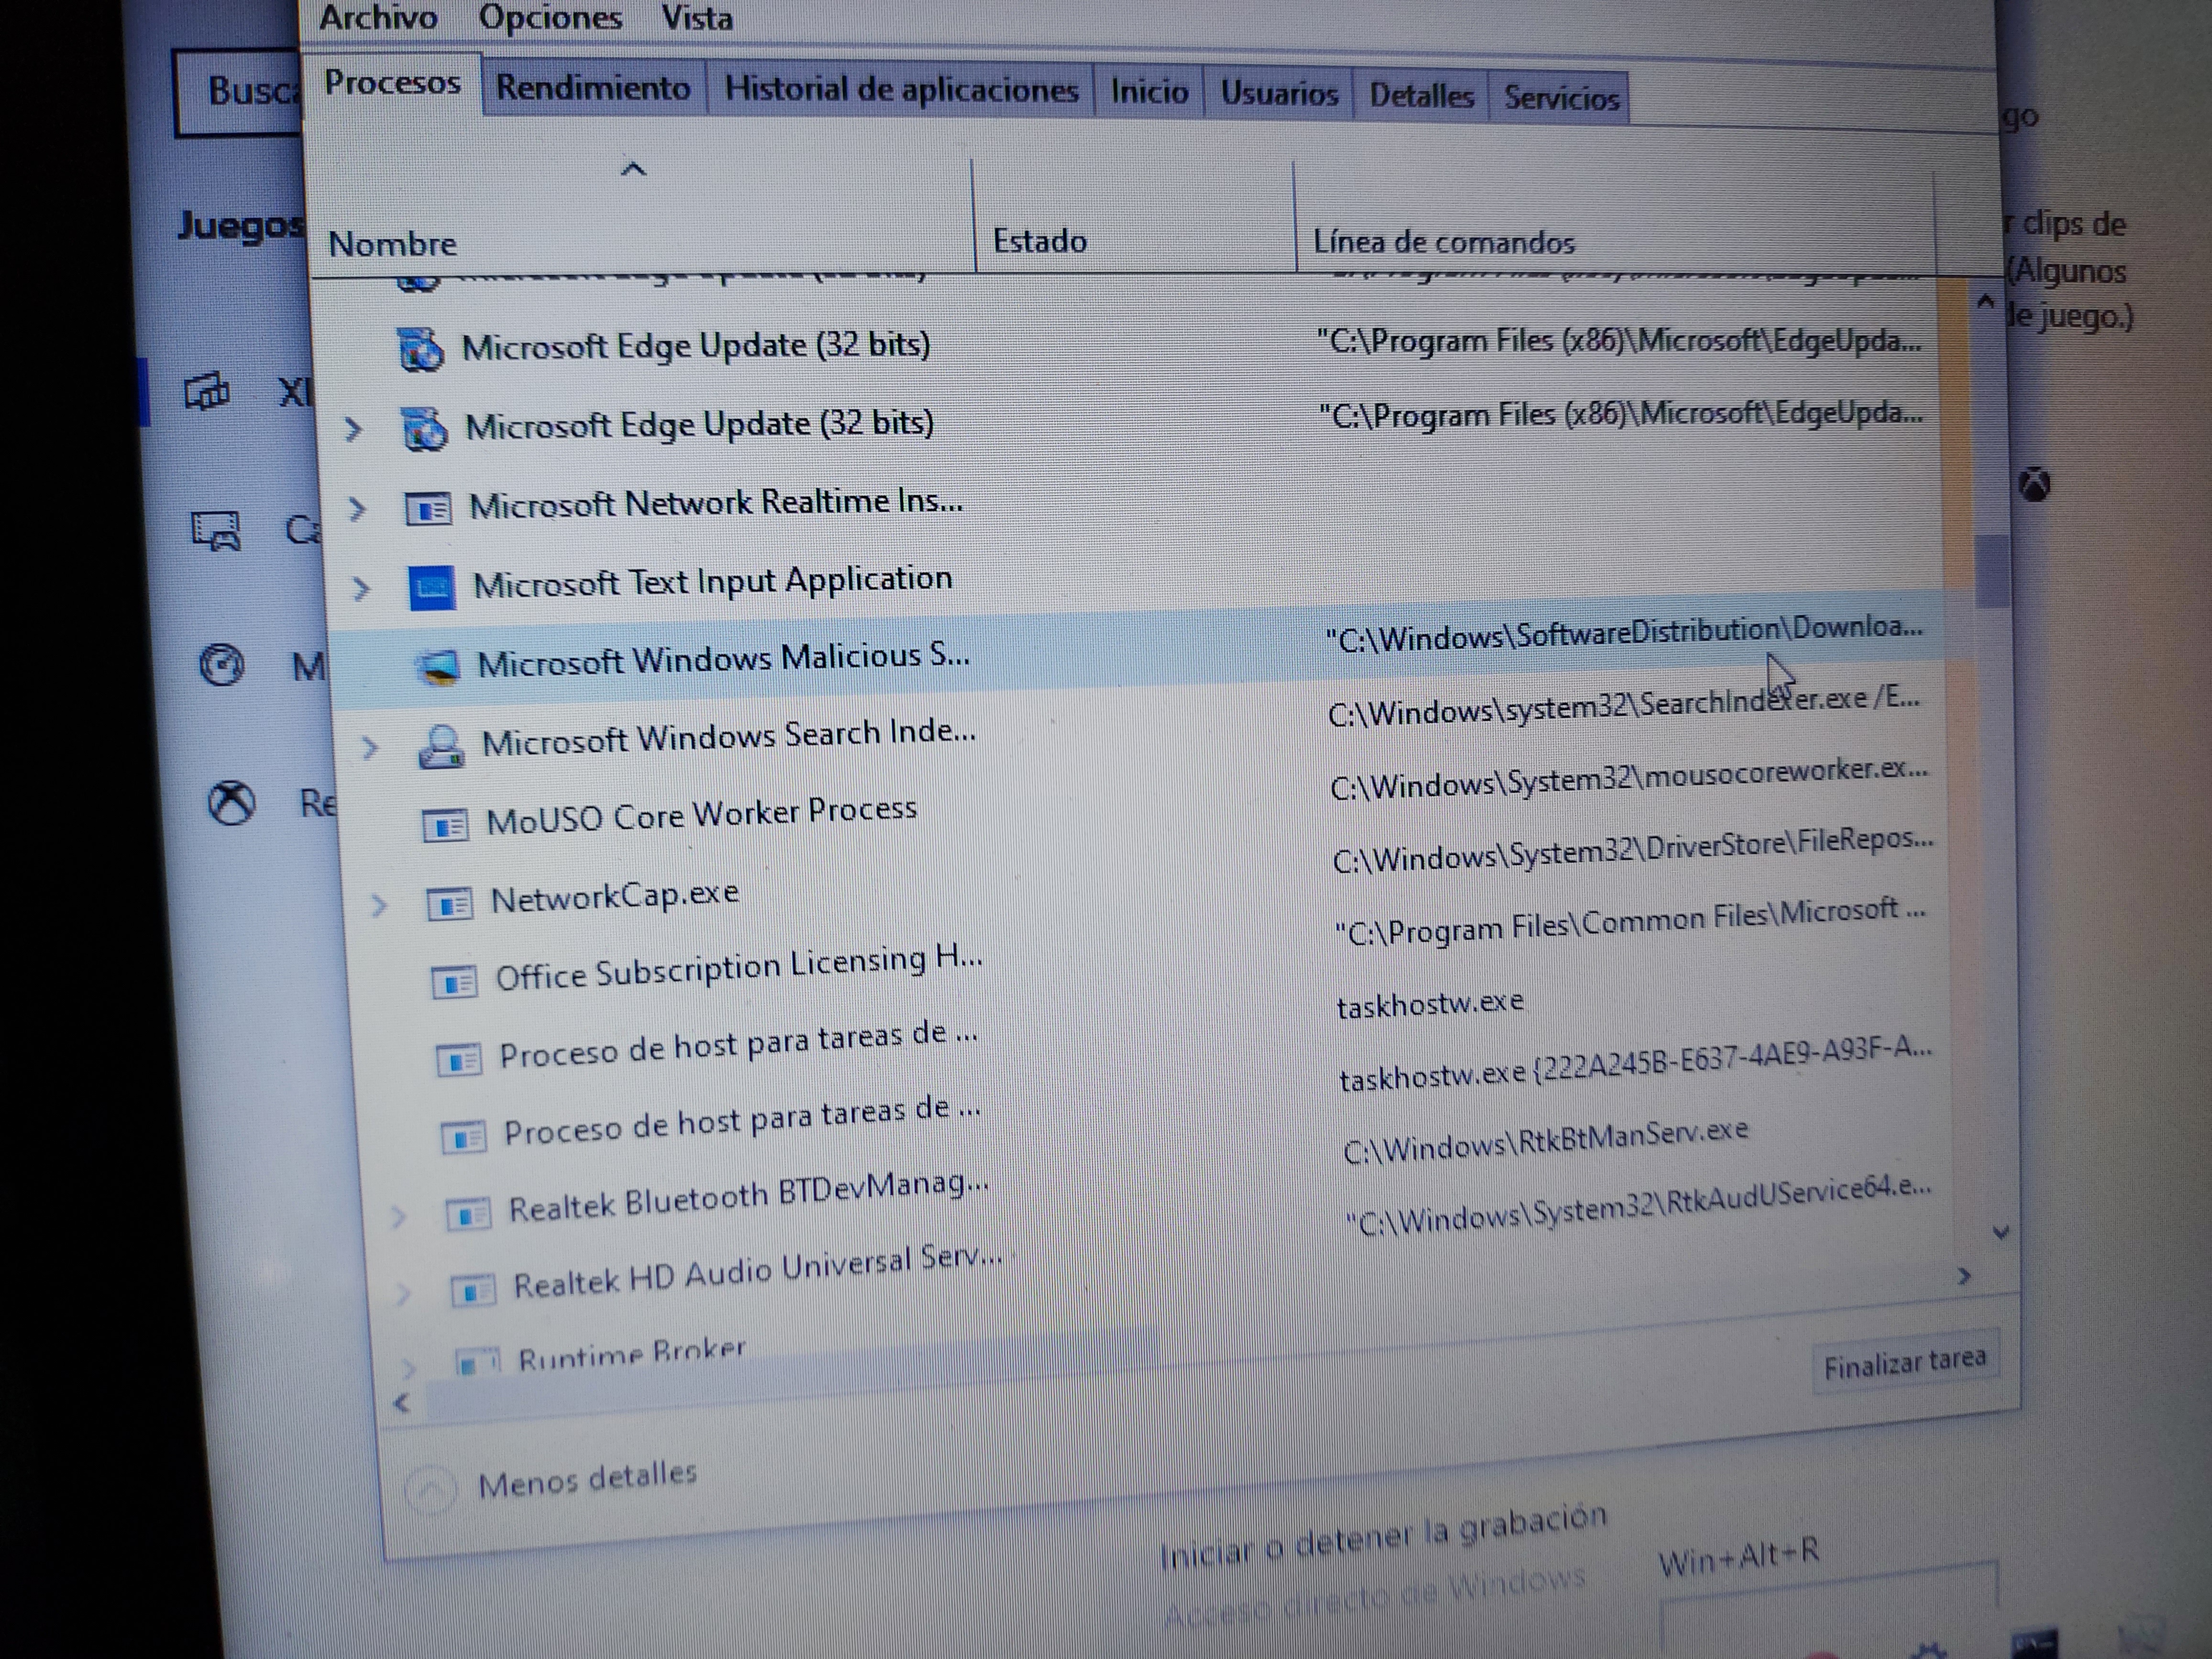
Task: Click Menos detalles collapse arrow icon
Action: coord(431,1490)
